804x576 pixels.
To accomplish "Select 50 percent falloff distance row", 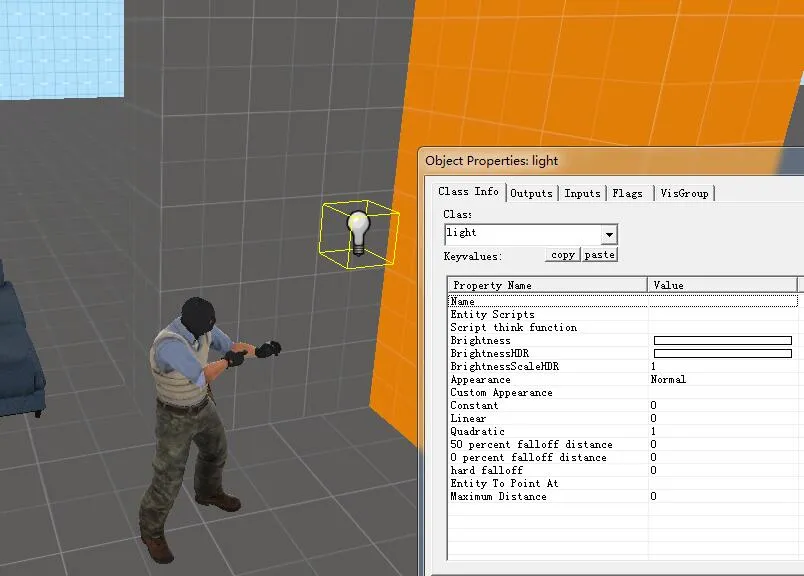I will click(623, 444).
